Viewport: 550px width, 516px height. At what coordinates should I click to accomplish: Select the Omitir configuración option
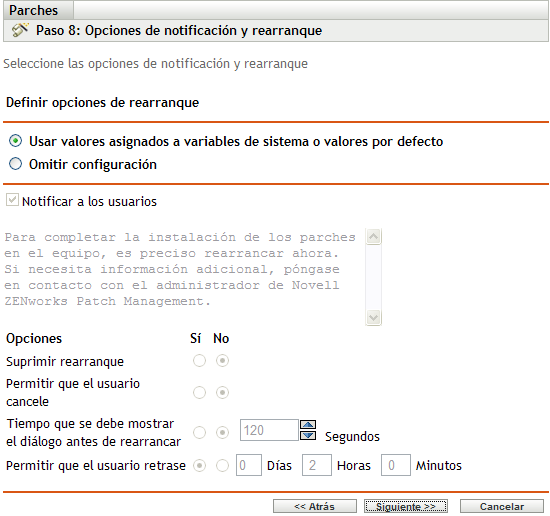(15, 164)
